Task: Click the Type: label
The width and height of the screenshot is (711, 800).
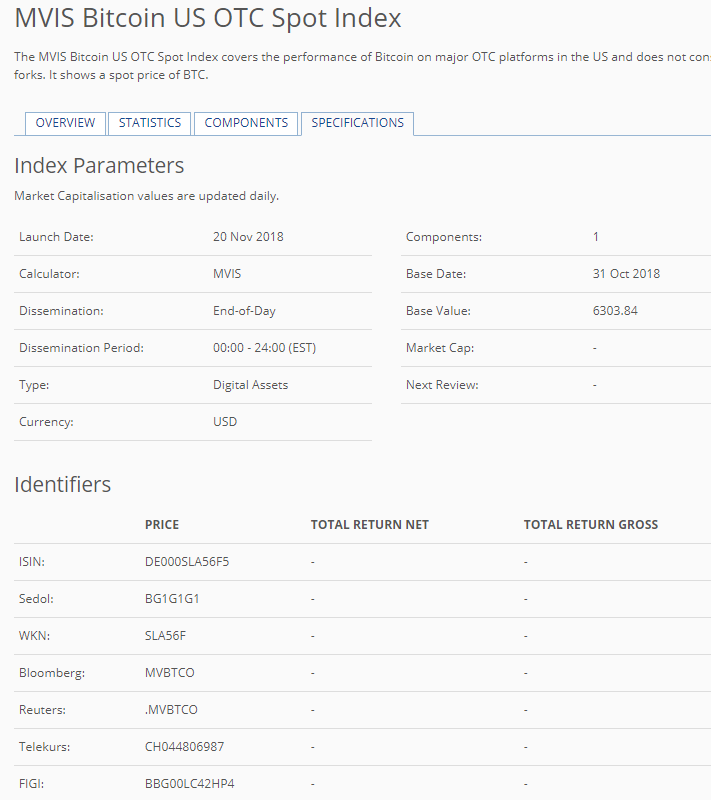Action: click(34, 385)
